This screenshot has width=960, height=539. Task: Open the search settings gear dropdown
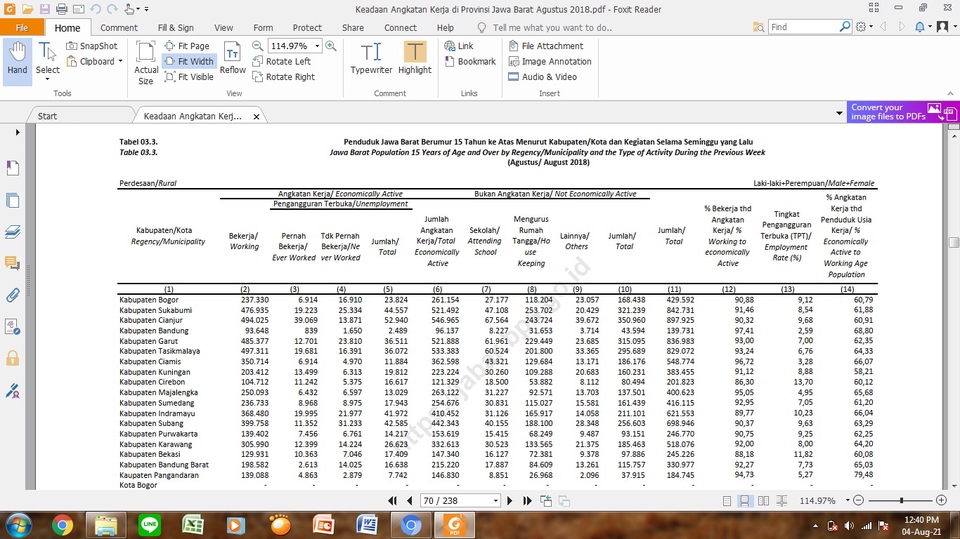(x=864, y=27)
